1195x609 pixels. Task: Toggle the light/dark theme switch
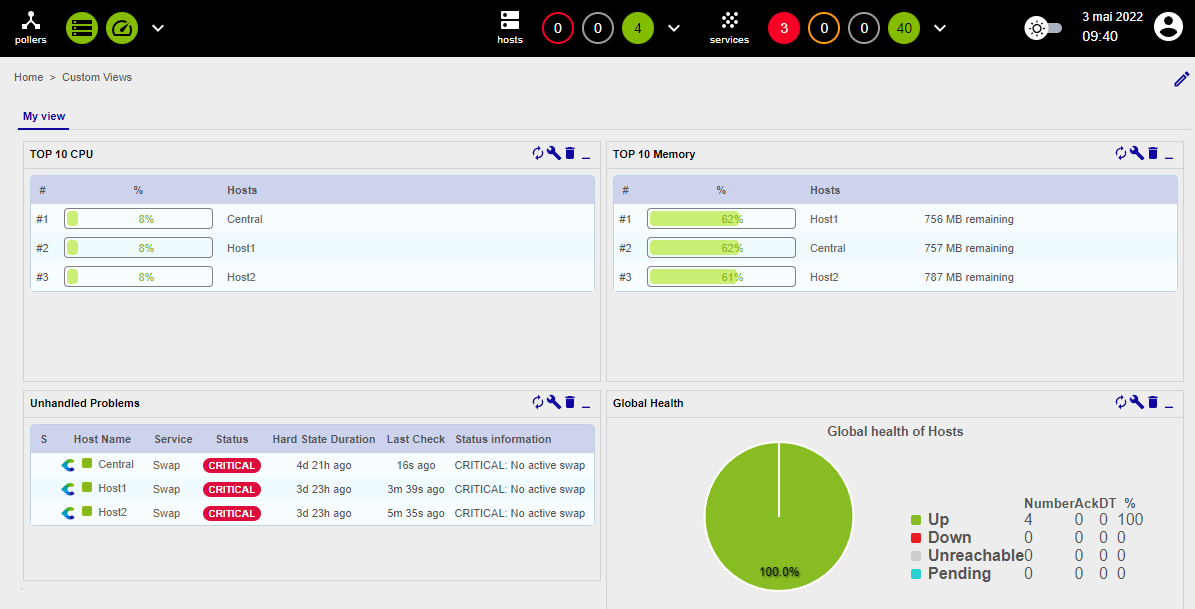[1043, 28]
